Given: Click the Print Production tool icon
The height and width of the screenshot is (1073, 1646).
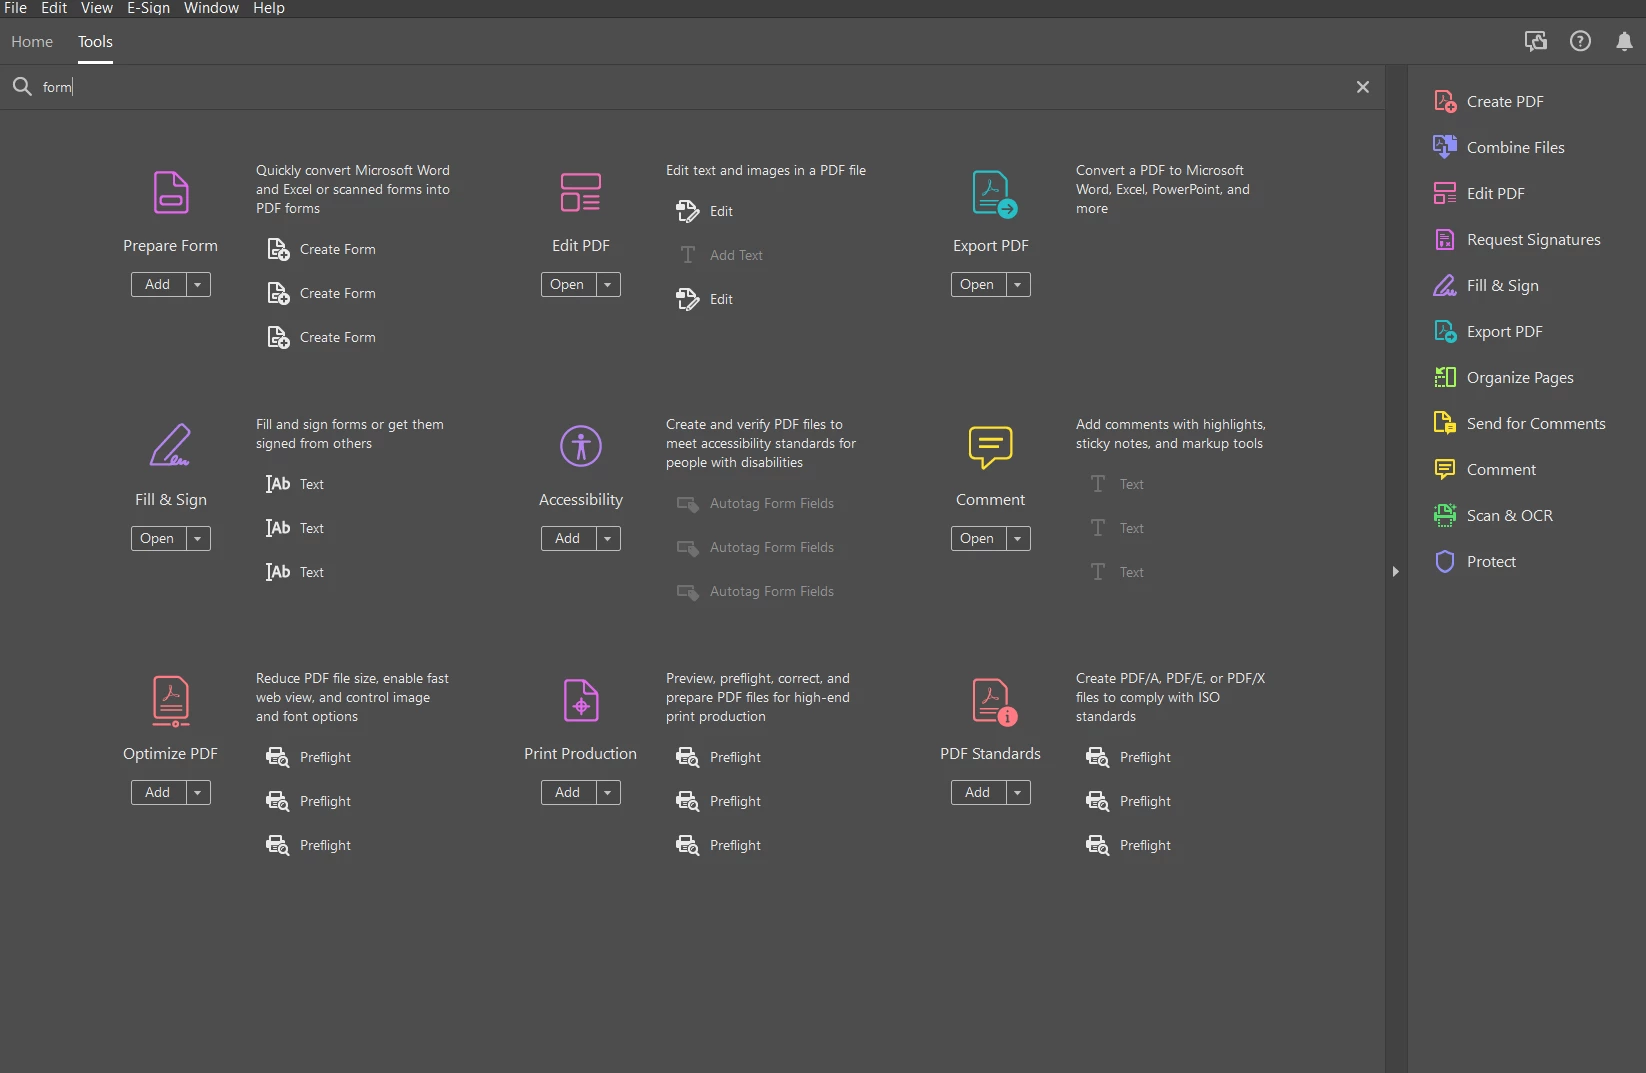Looking at the screenshot, I should pyautogui.click(x=581, y=701).
